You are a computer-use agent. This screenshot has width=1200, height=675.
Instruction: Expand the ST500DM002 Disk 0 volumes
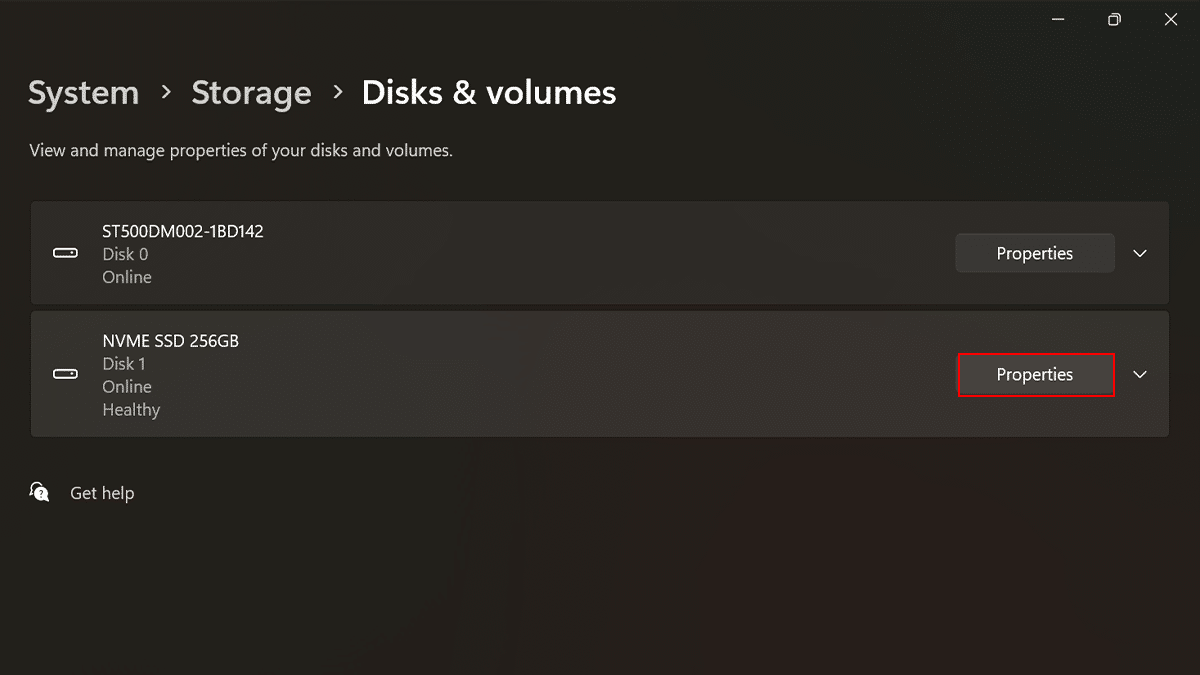1140,253
